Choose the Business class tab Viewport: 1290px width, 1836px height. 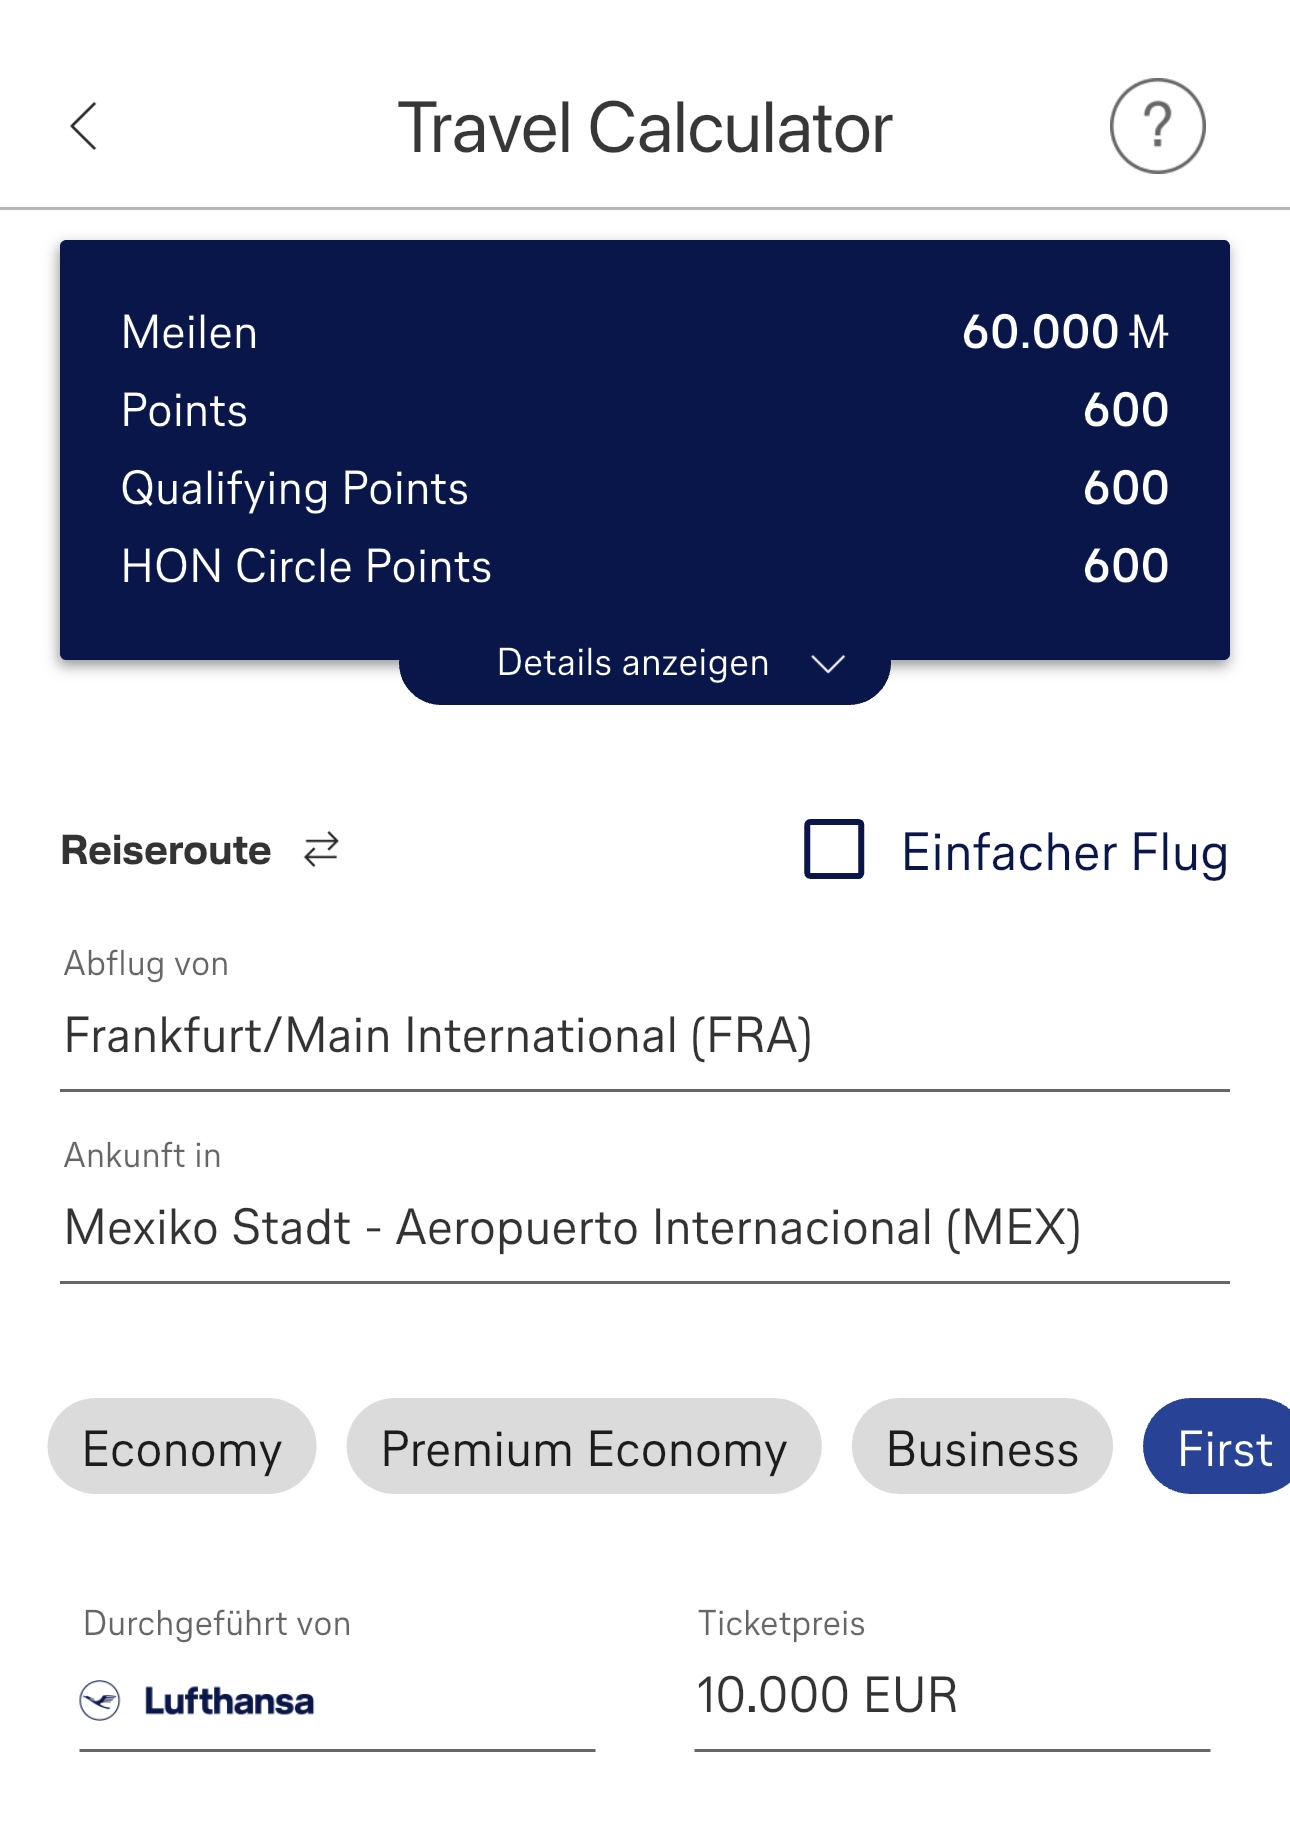pos(982,1447)
